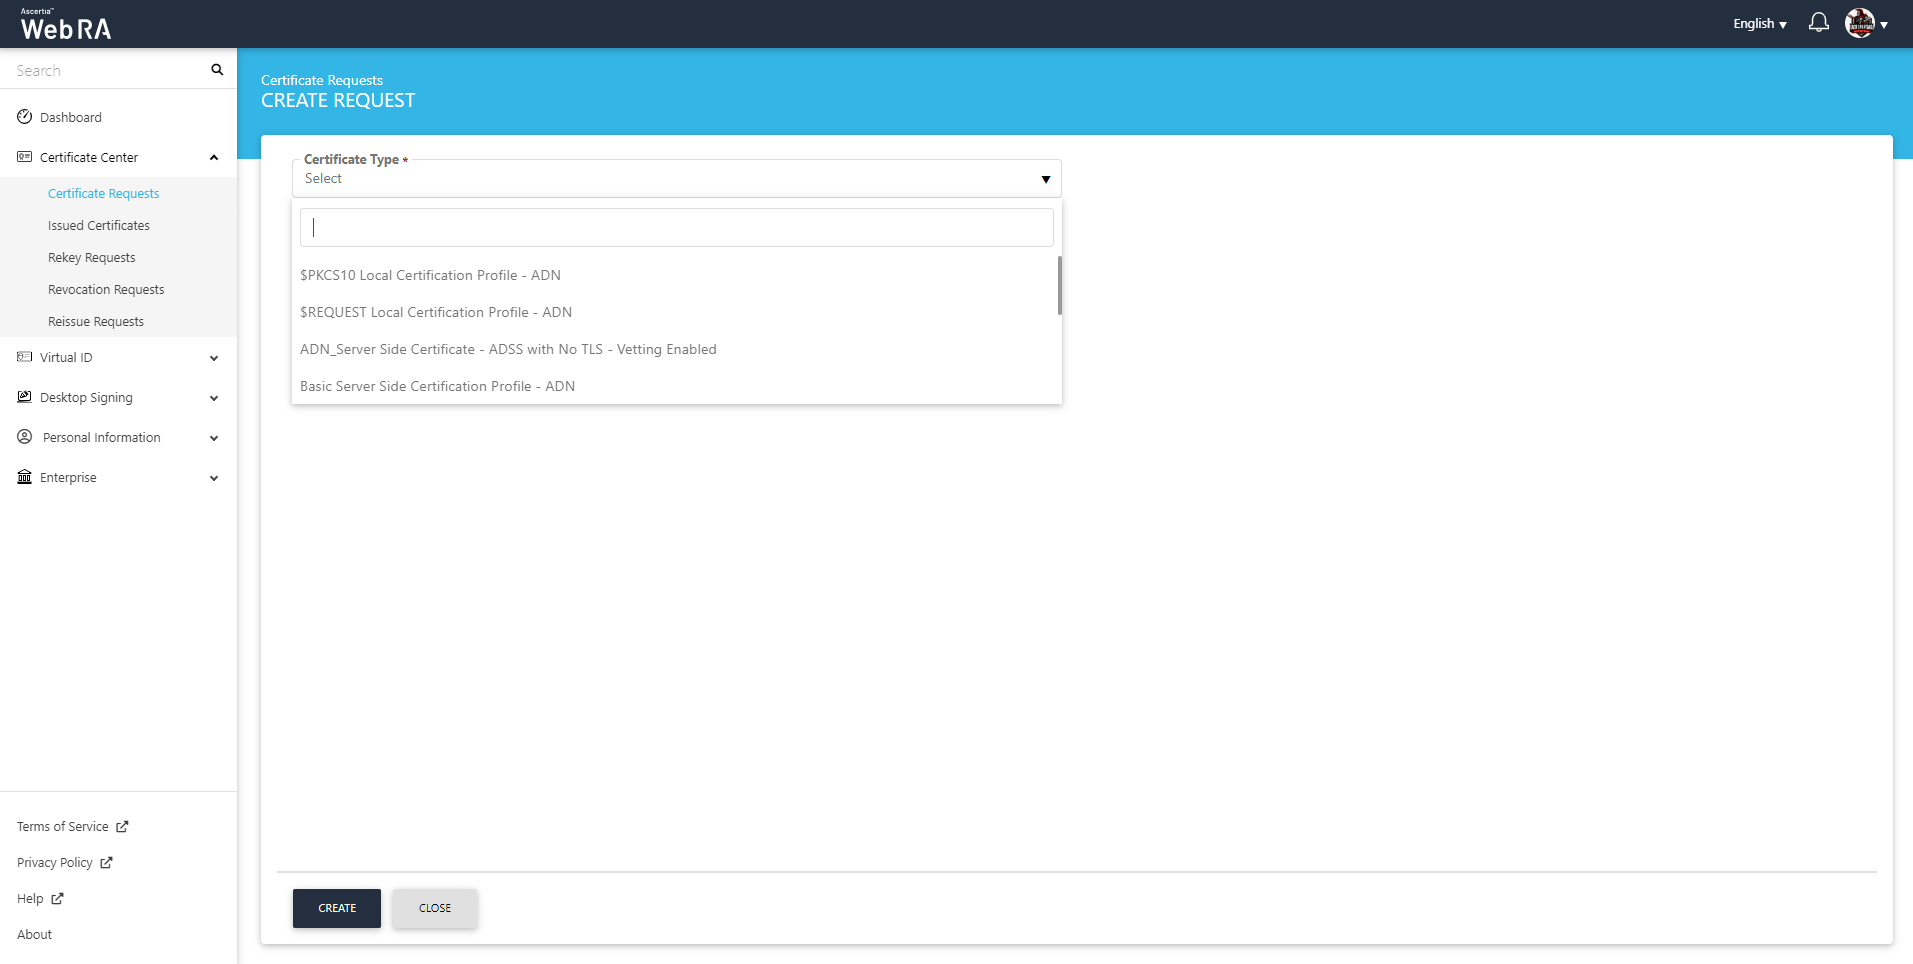This screenshot has width=1913, height=964.
Task: Click the Certificate Type Select field
Action: 677,178
